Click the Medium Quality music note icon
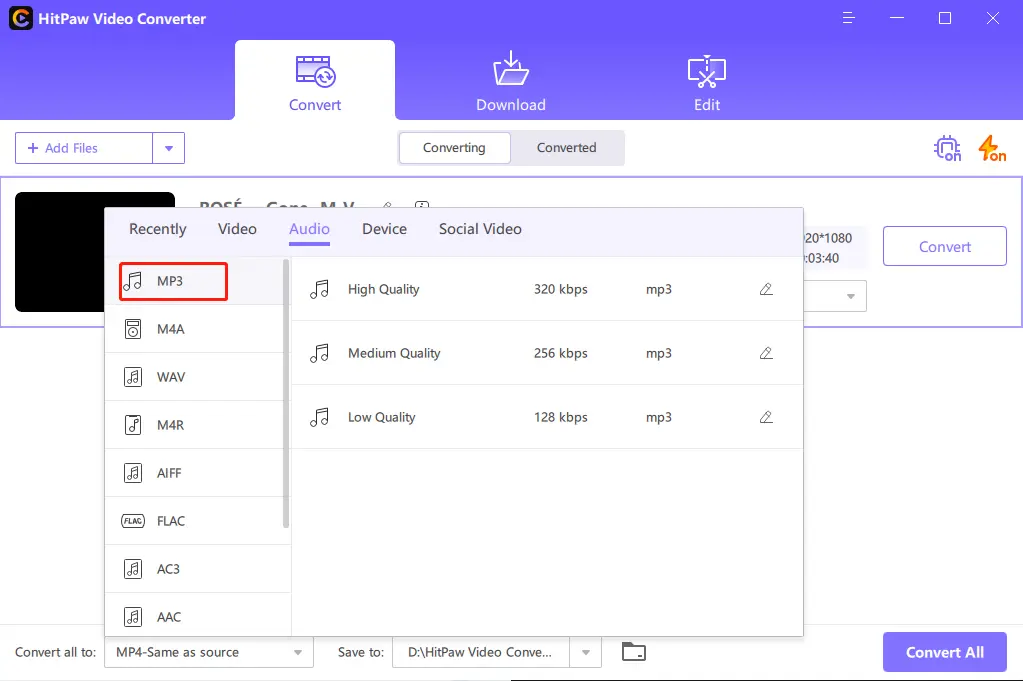1023x681 pixels. (320, 353)
